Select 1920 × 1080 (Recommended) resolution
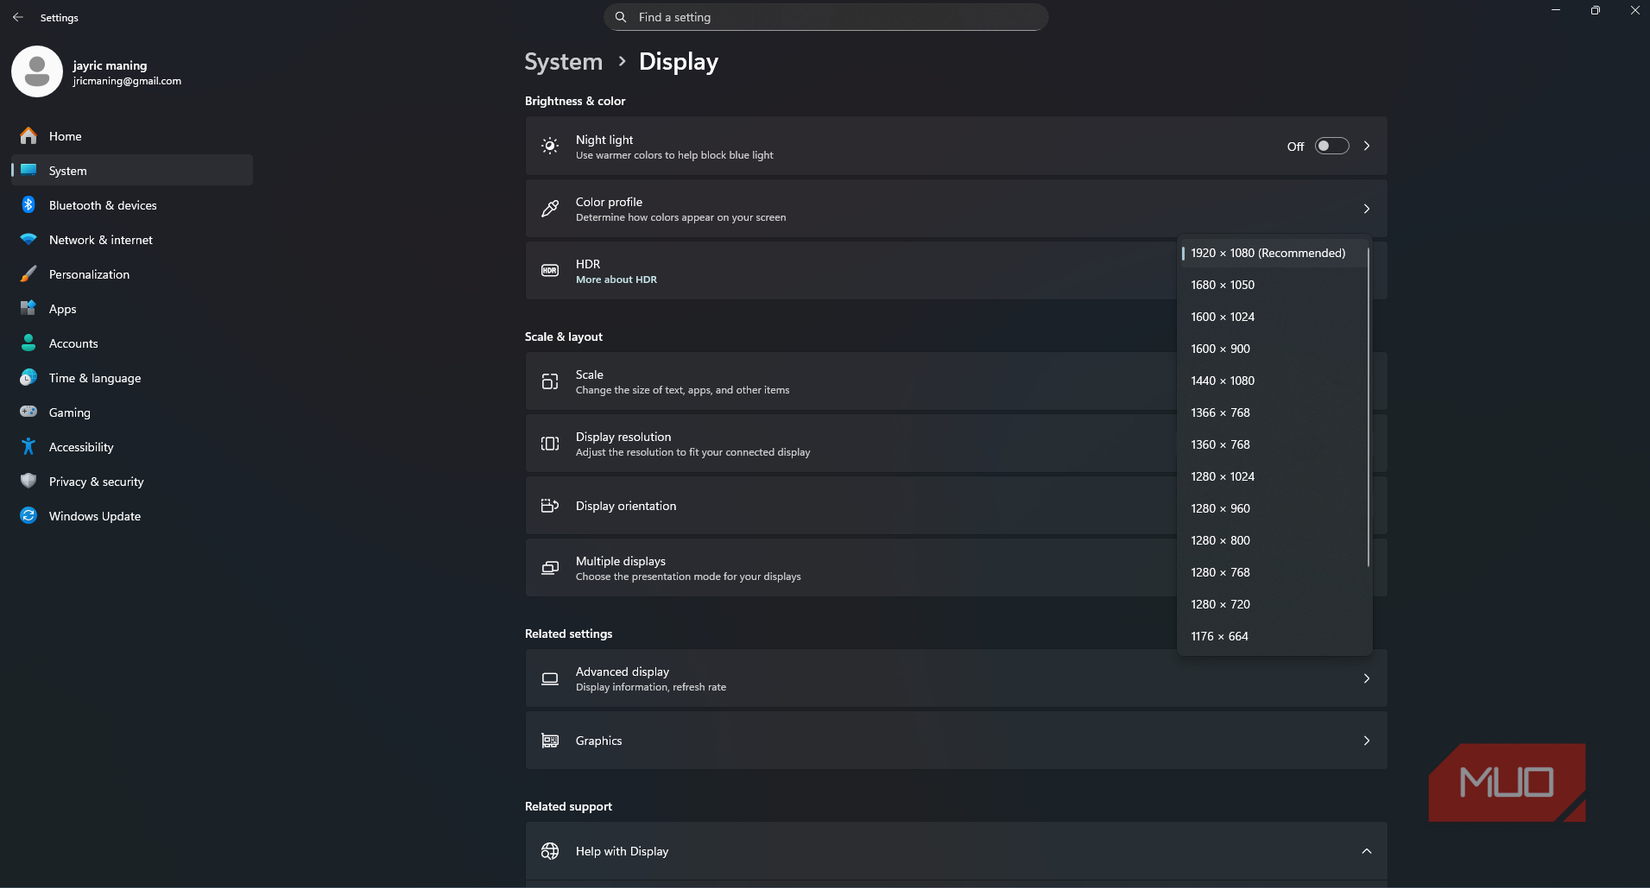 click(1273, 253)
